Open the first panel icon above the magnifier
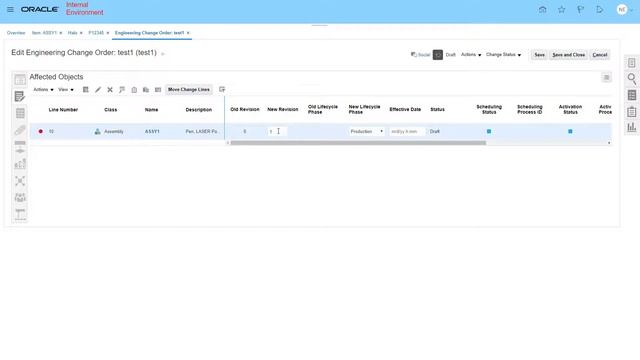Viewport: 640px width, 360px height. point(631,63)
